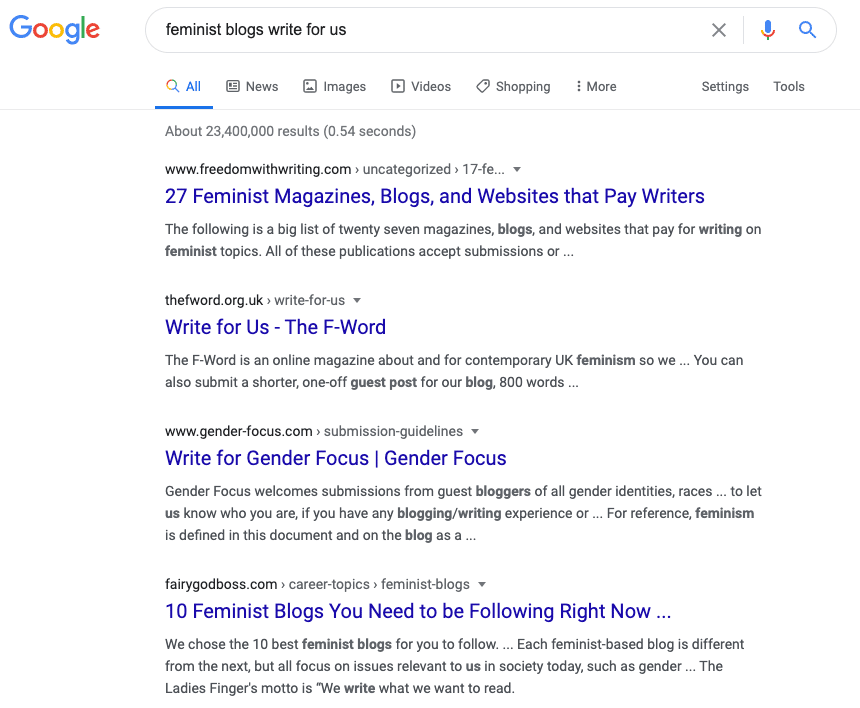
Task: Open the Videos tab
Action: (x=421, y=87)
